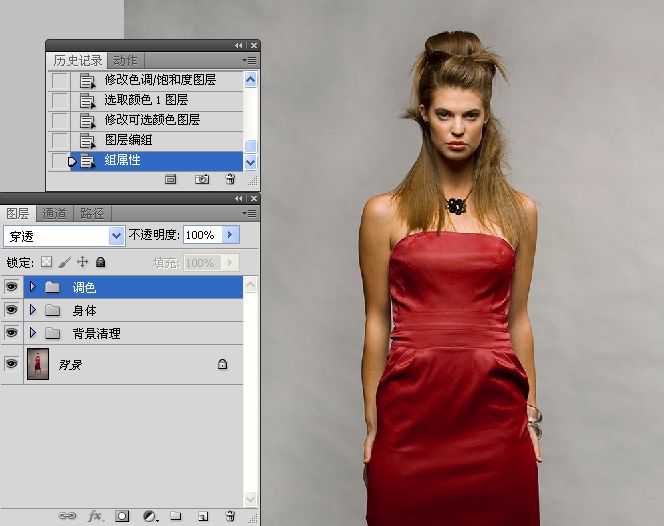
Task: Lock all padlock icon
Action: (x=100, y=262)
